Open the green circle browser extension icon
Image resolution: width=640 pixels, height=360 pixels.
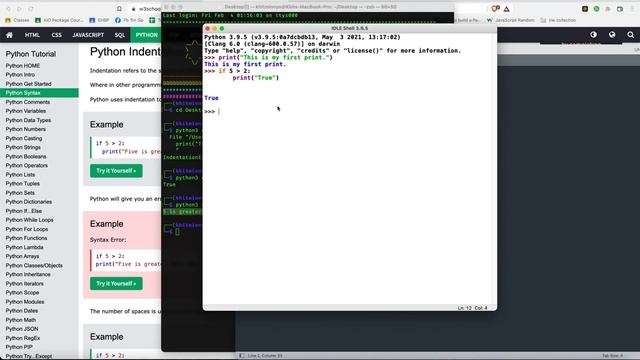coord(596,9)
